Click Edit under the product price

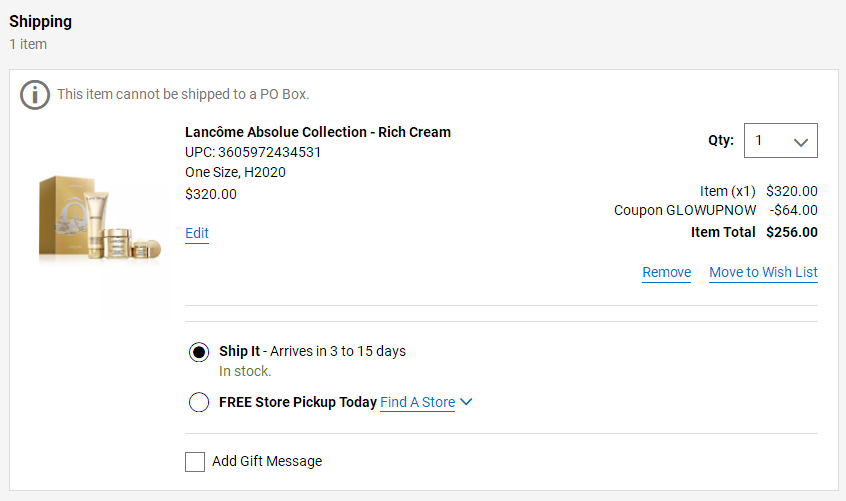point(197,234)
